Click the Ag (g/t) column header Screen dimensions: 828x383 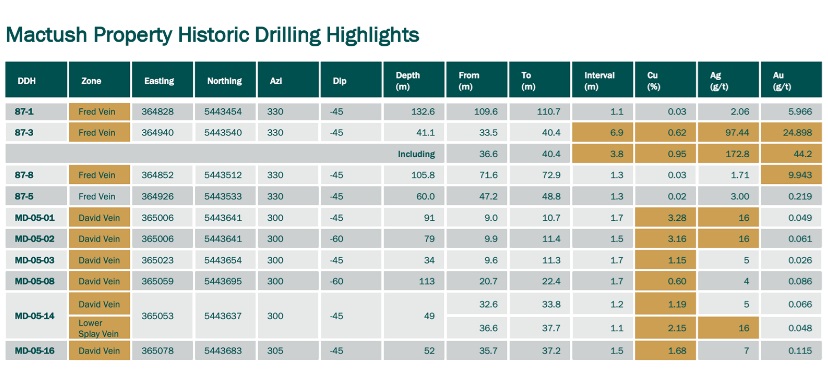[x=728, y=80]
